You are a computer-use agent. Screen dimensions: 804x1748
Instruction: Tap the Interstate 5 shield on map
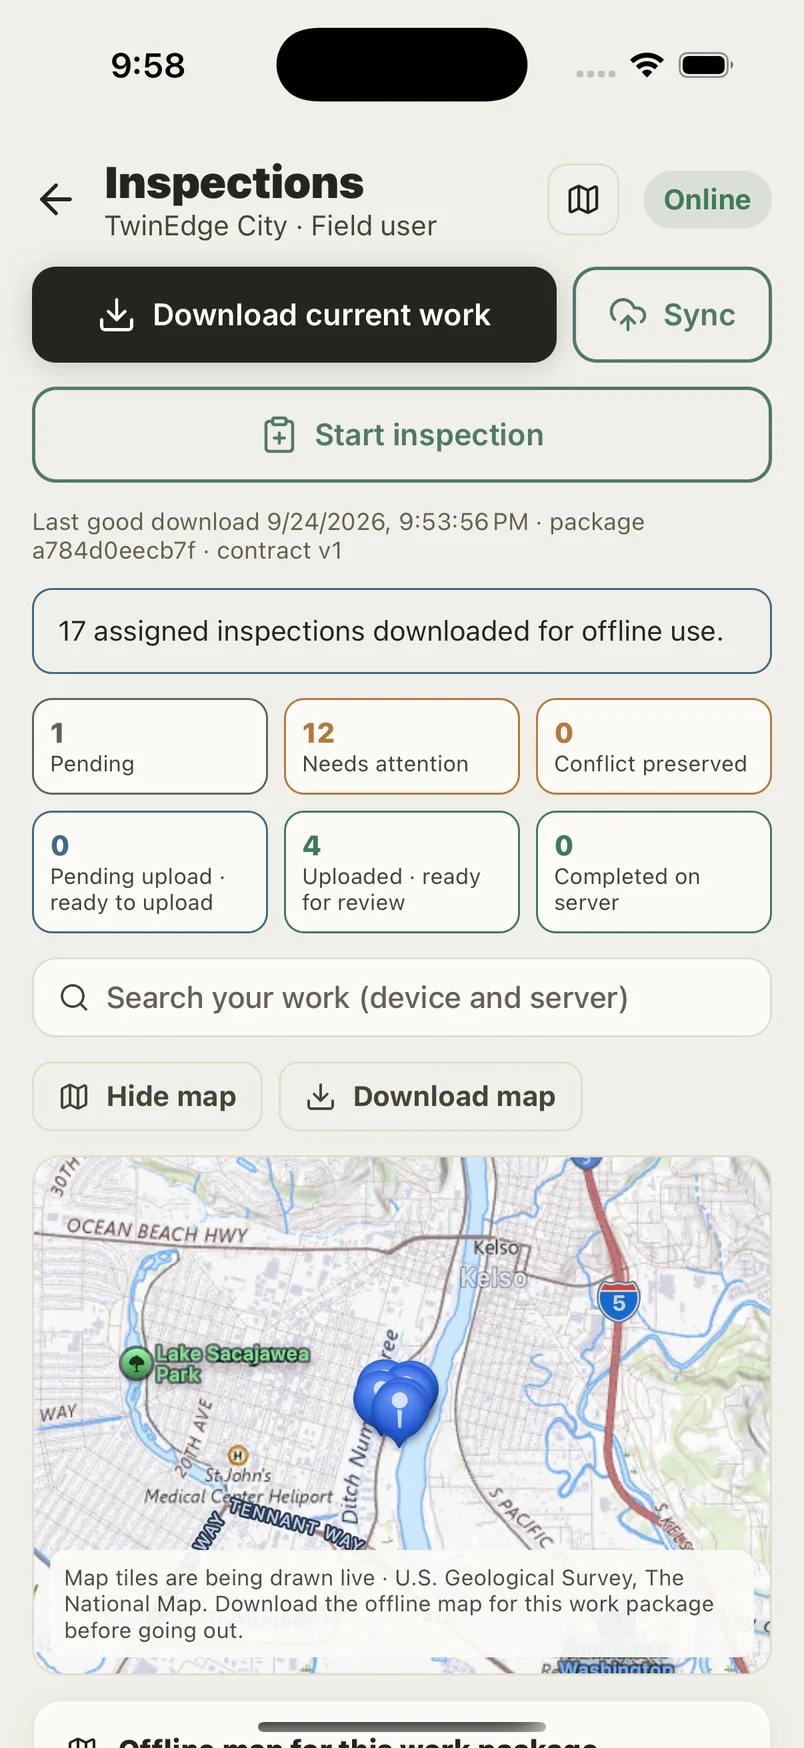(619, 1302)
